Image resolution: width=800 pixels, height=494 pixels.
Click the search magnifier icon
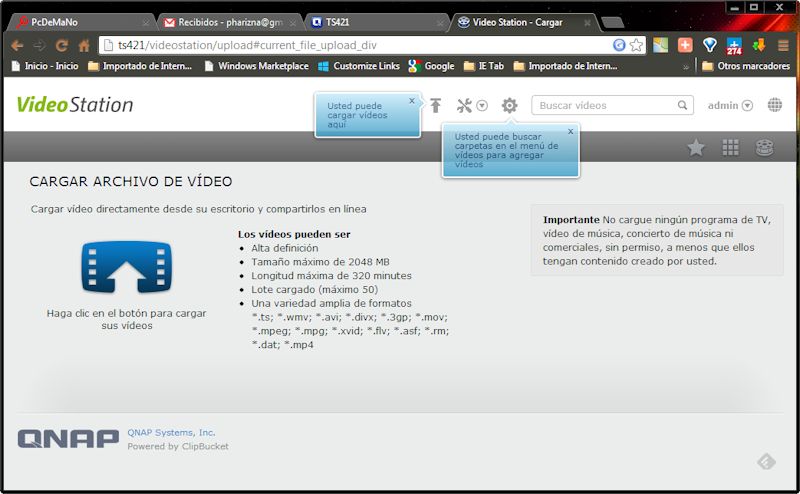click(x=682, y=105)
